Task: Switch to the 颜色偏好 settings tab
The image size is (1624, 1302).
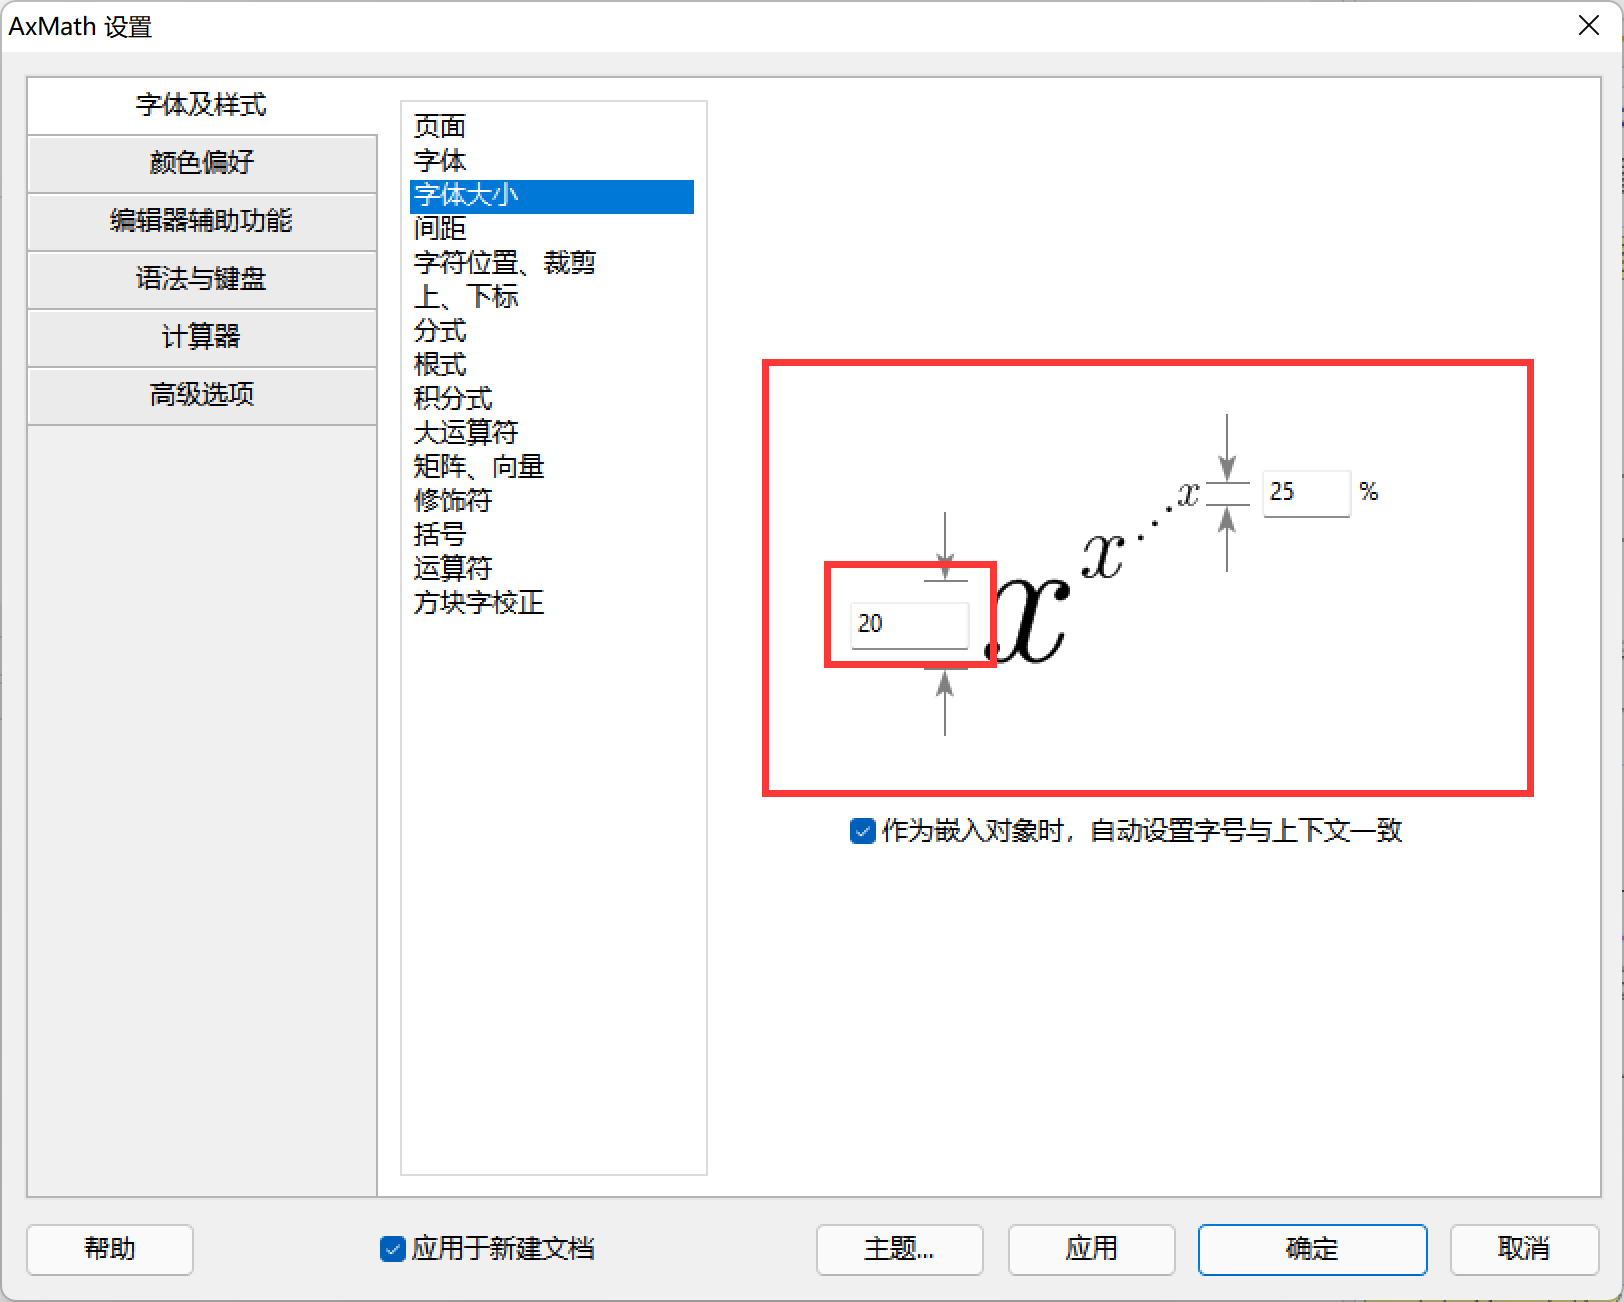Action: (202, 163)
